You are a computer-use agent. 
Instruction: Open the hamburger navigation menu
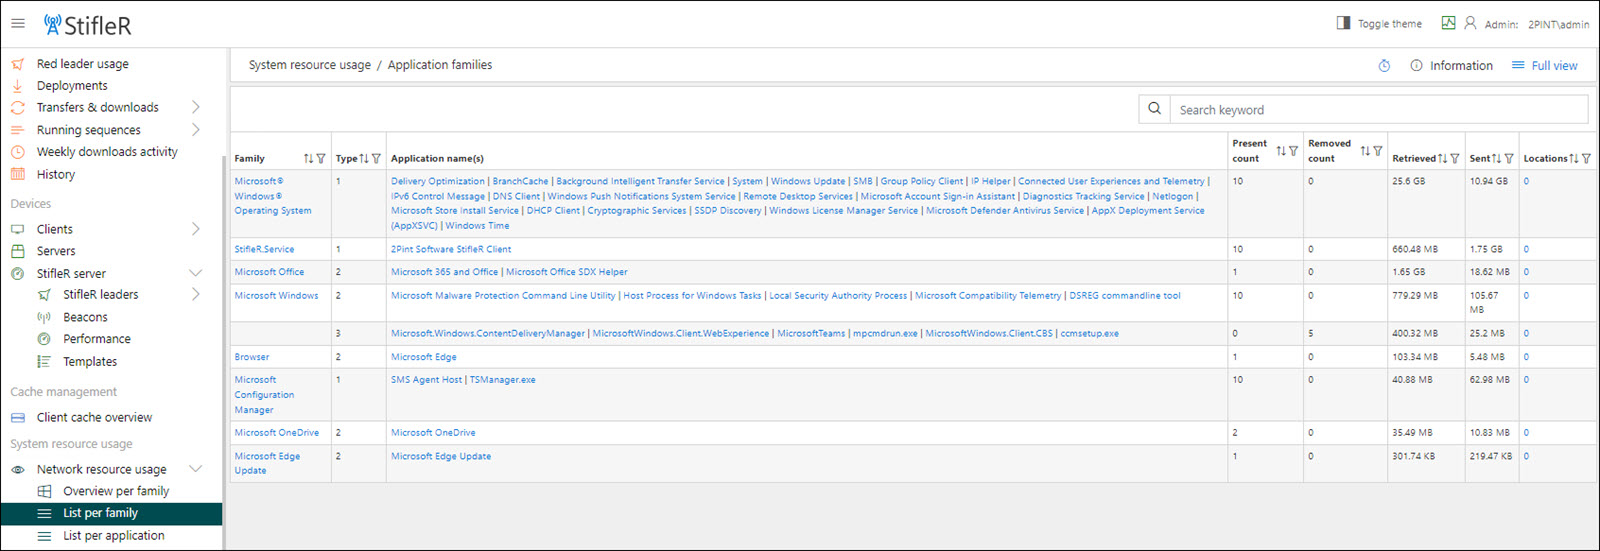pyautogui.click(x=18, y=24)
